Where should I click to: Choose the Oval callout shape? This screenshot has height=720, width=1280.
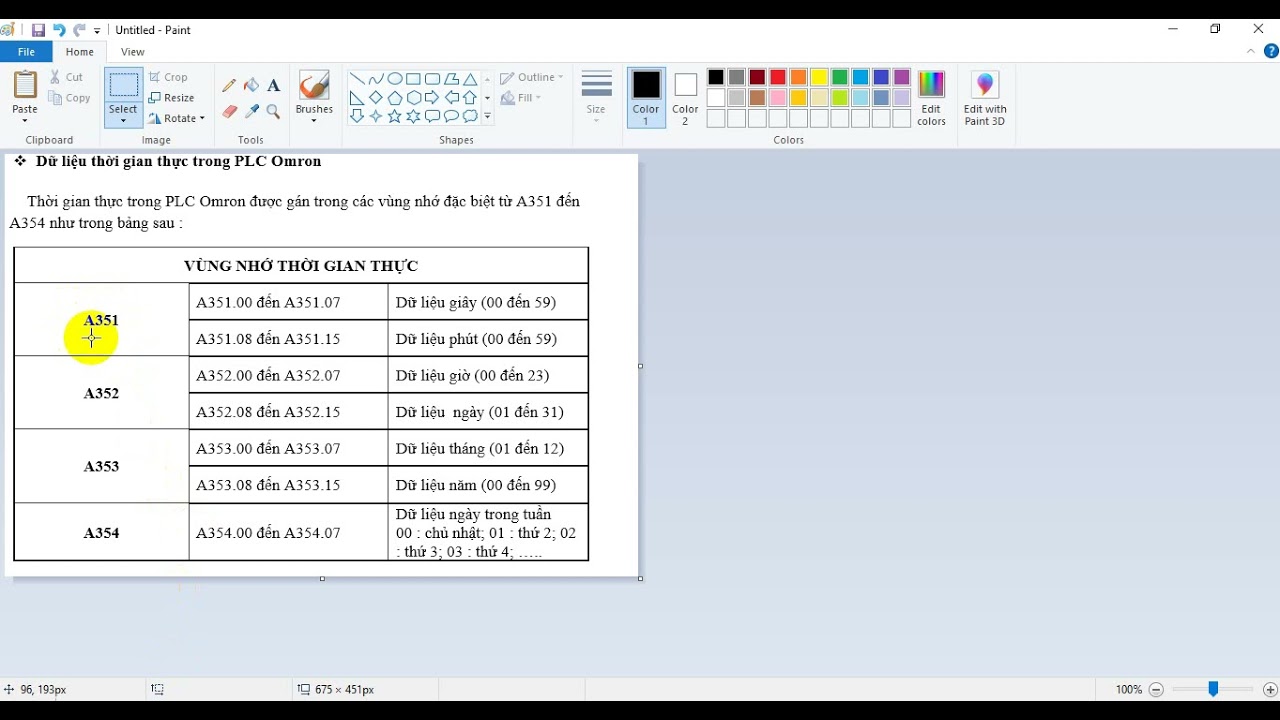coord(451,116)
